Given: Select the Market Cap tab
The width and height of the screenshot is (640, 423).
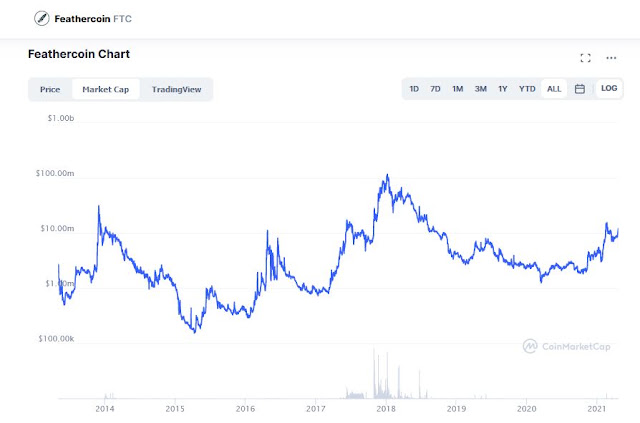Looking at the screenshot, I should tap(106, 89).
